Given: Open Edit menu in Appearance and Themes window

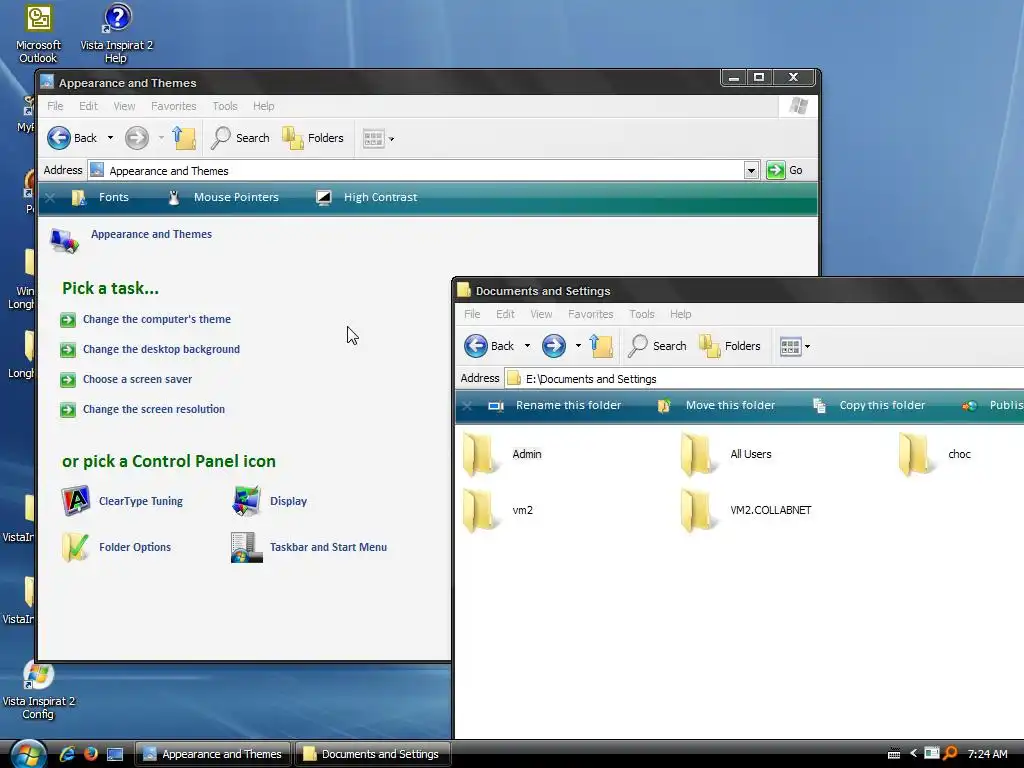Looking at the screenshot, I should pyautogui.click(x=88, y=106).
